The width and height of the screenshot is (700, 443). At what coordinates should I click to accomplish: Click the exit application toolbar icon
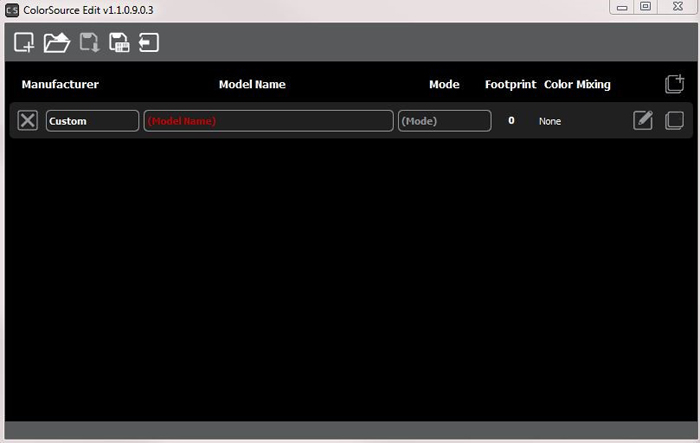(149, 42)
